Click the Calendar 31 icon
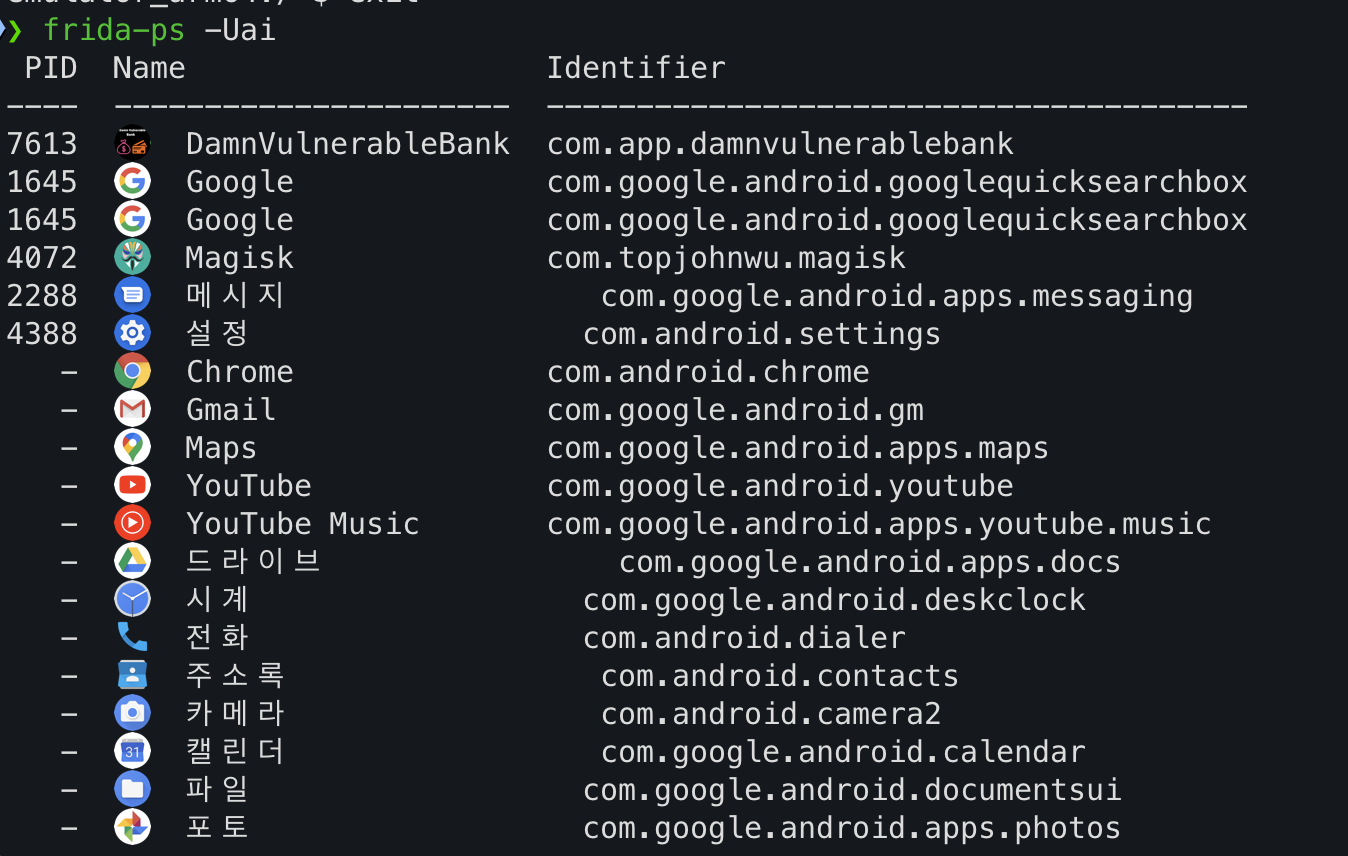Screen dimensions: 1348x856 coord(132,752)
